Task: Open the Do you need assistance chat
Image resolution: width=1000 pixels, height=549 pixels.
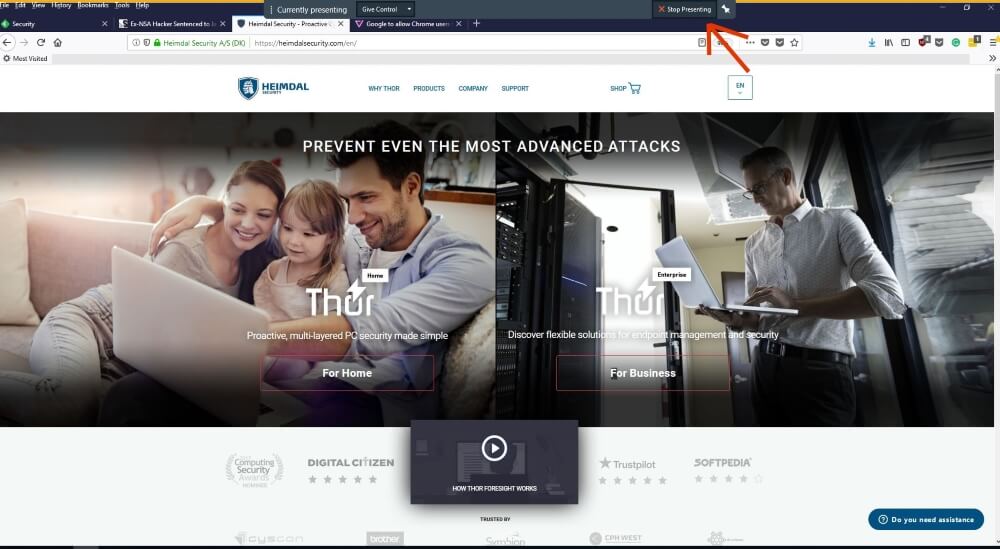Action: click(x=925, y=520)
